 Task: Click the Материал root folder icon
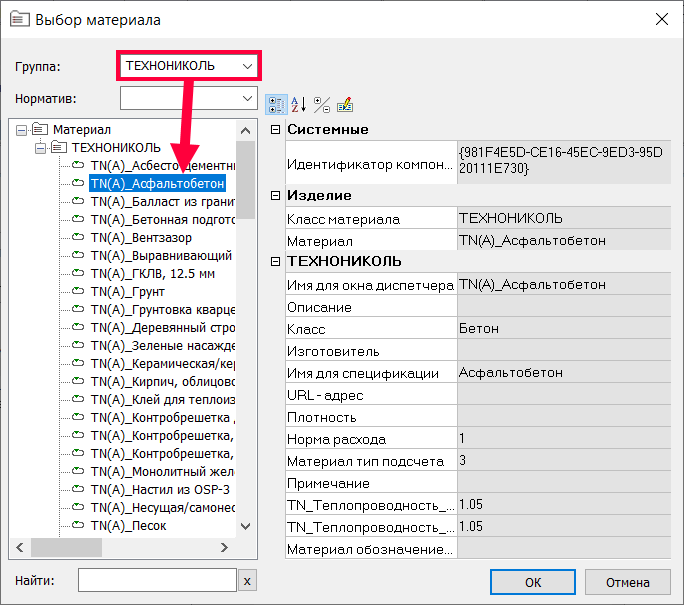(x=40, y=129)
